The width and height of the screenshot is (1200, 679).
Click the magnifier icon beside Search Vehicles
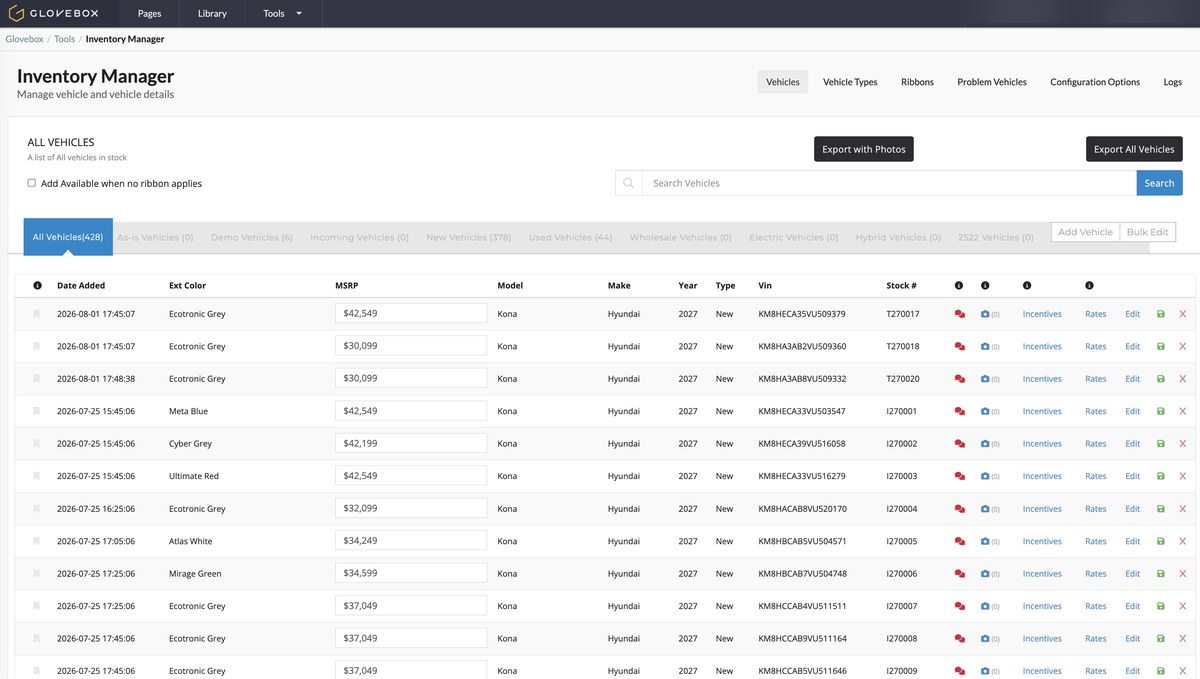pos(629,183)
